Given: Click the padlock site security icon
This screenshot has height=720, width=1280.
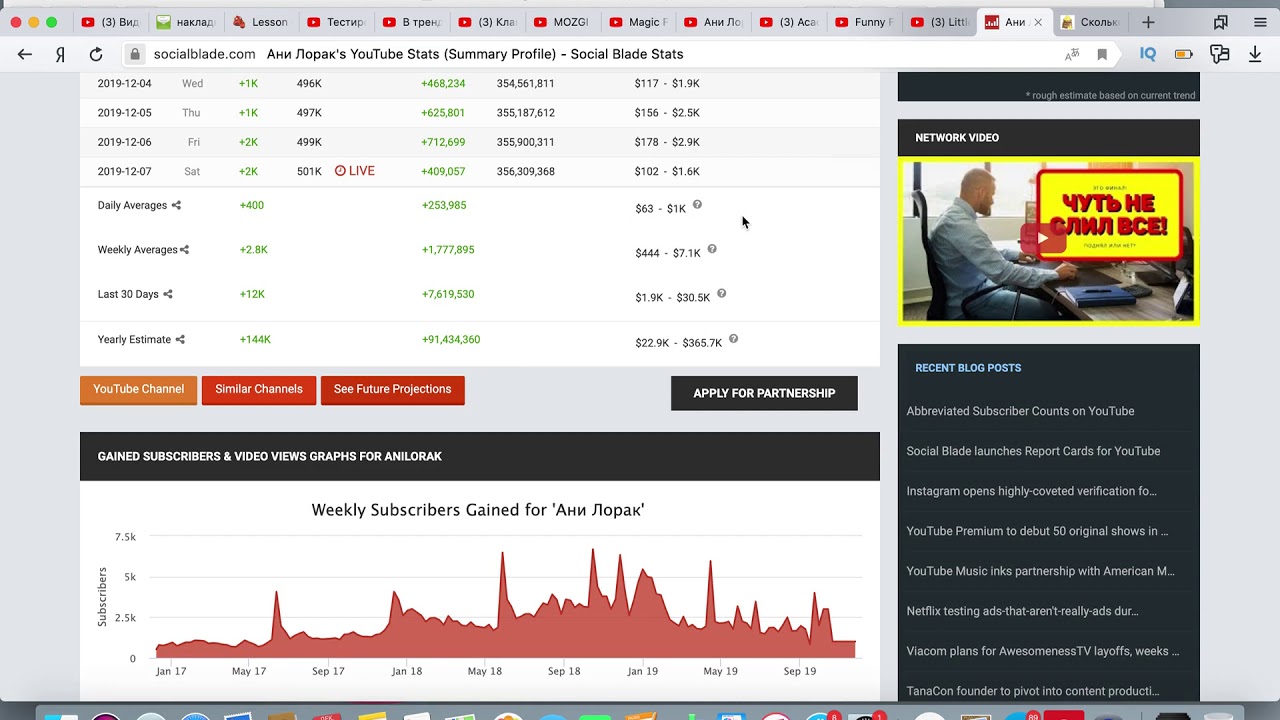Looking at the screenshot, I should [135, 54].
